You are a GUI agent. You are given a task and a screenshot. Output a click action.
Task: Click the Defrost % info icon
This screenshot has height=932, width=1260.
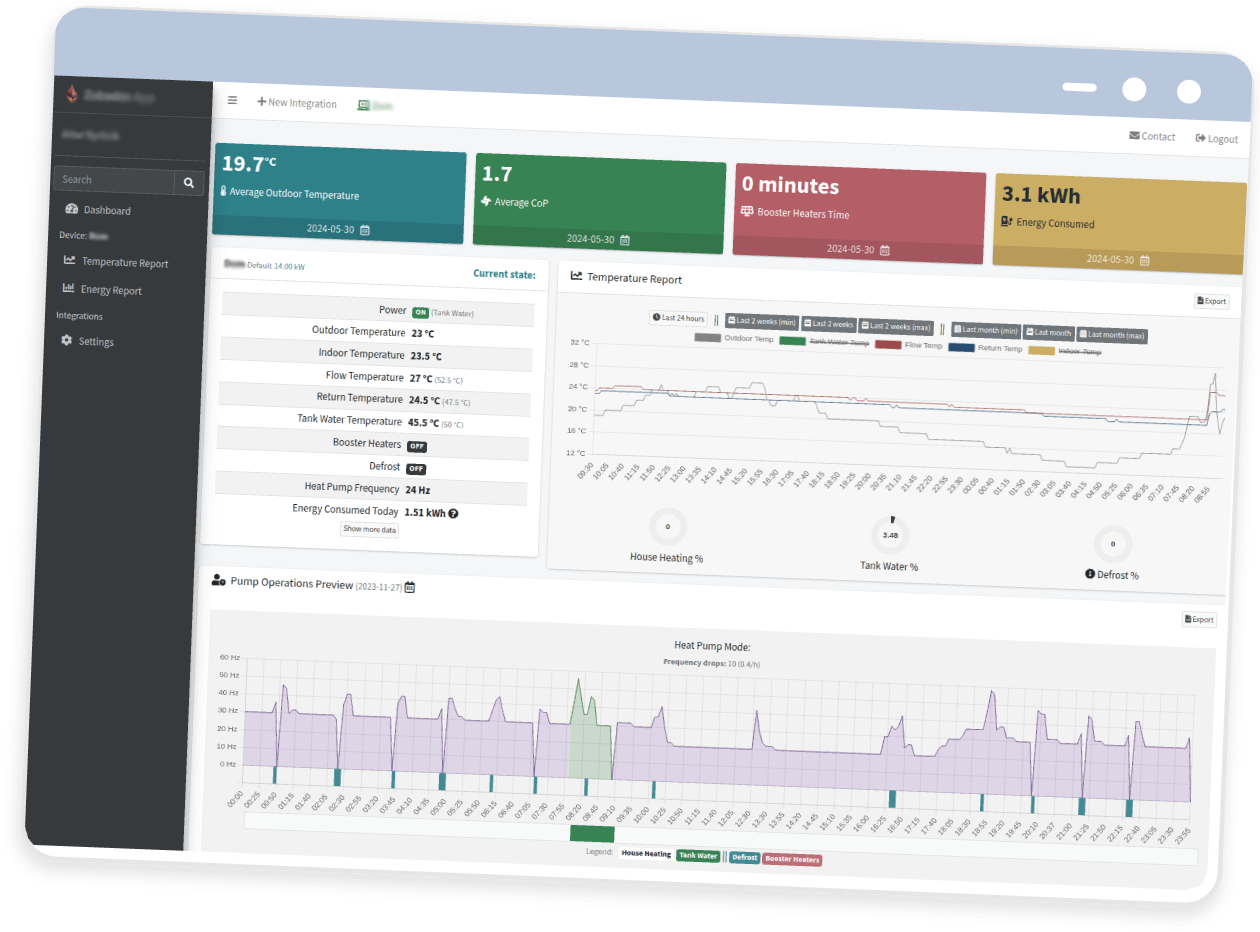point(1090,574)
